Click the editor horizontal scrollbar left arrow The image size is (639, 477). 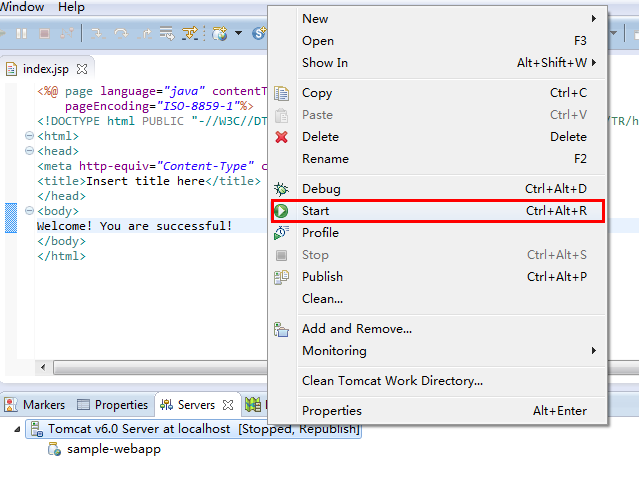[x=43, y=368]
